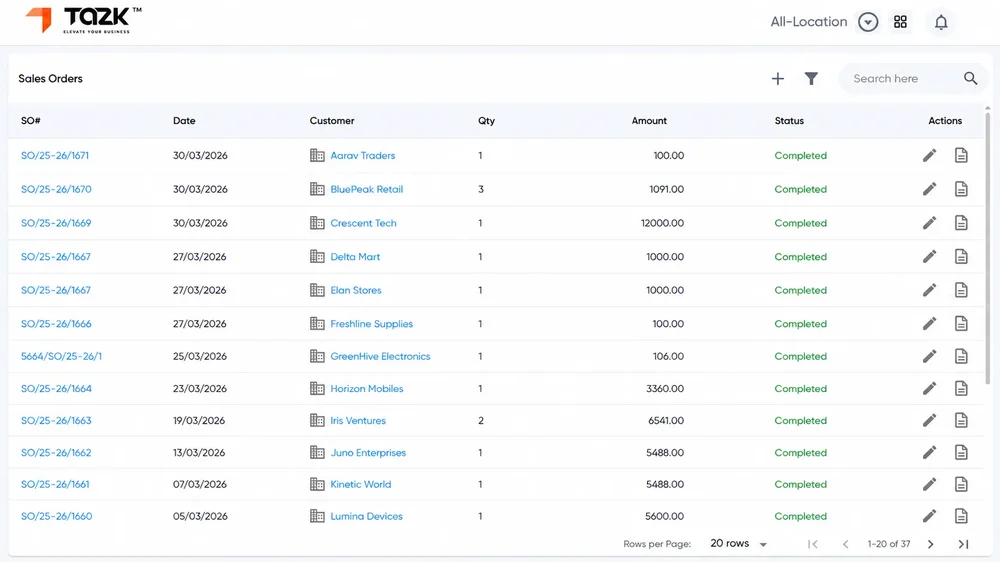This screenshot has height=562, width=1000.
Task: Sort by the SO# column header
Action: pyautogui.click(x=31, y=121)
